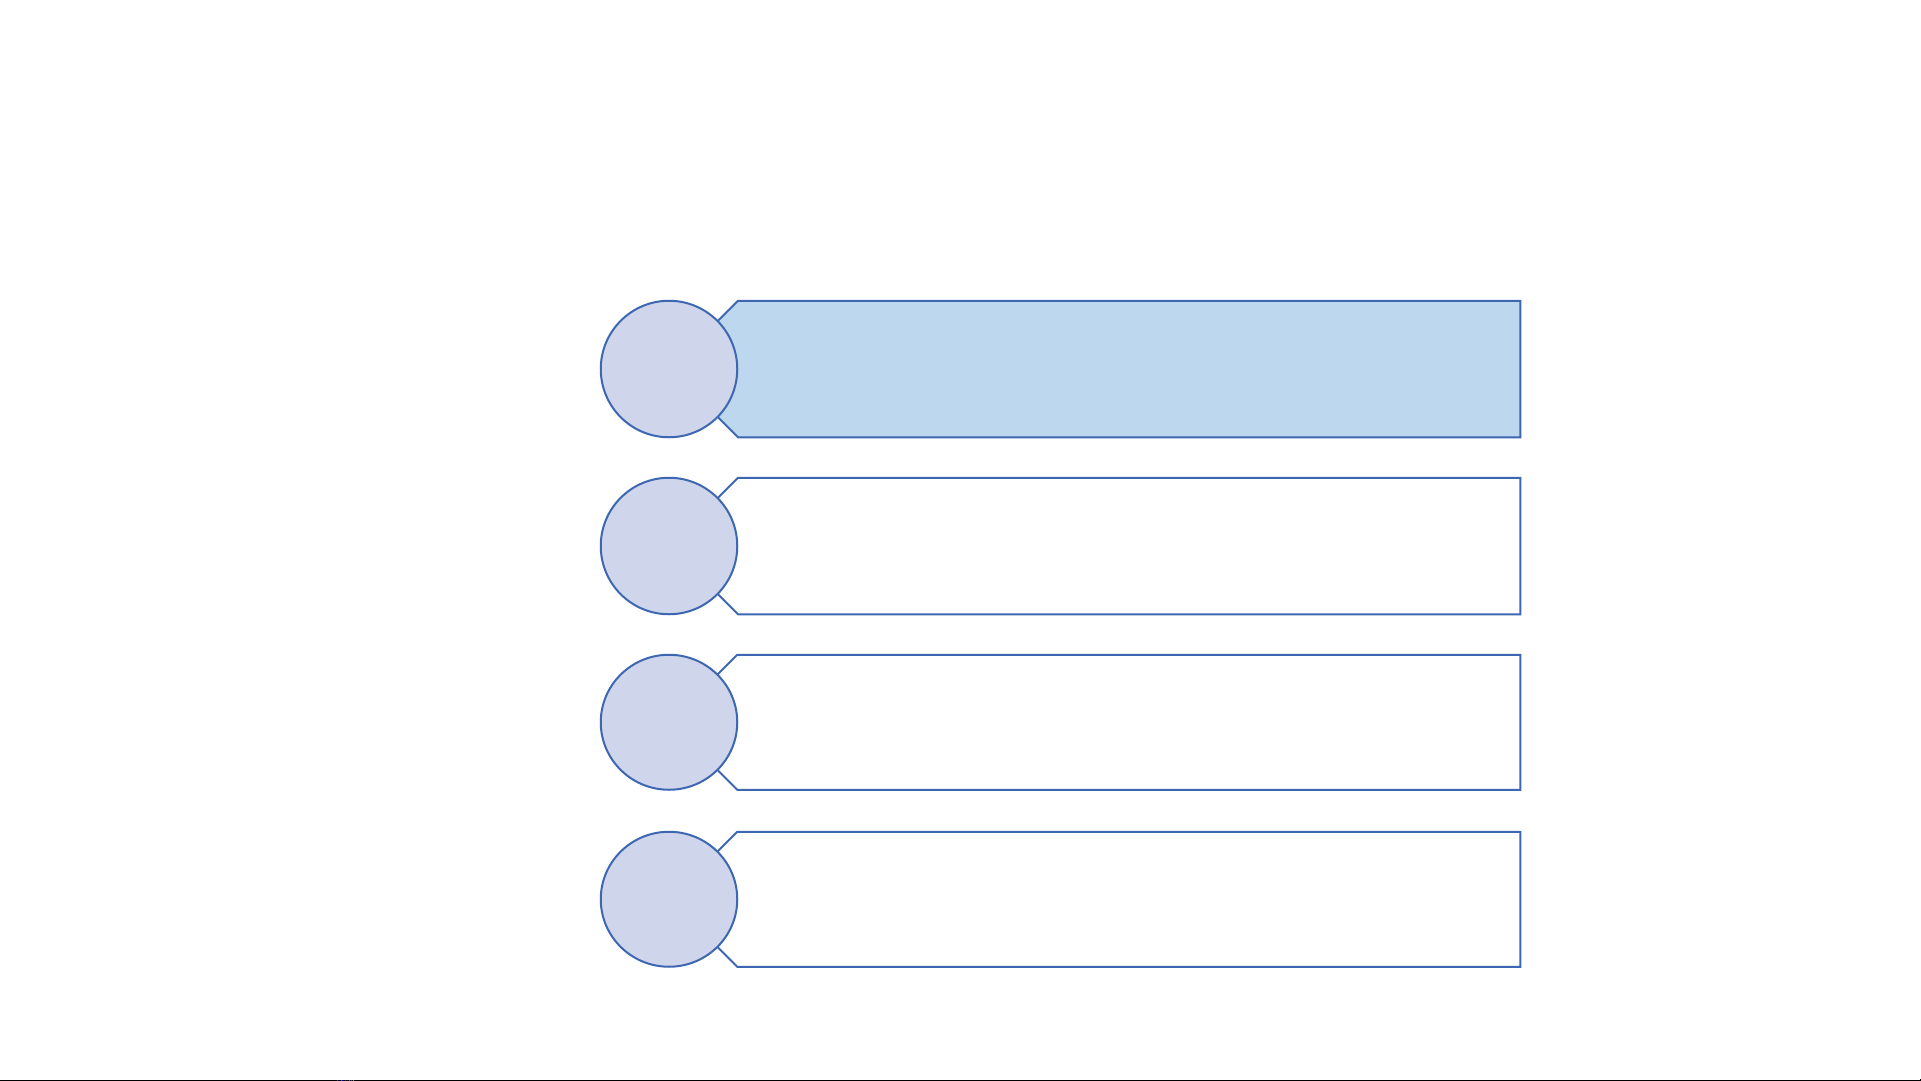Click the right border of the third box
This screenshot has width=1921, height=1081.
[1520, 722]
